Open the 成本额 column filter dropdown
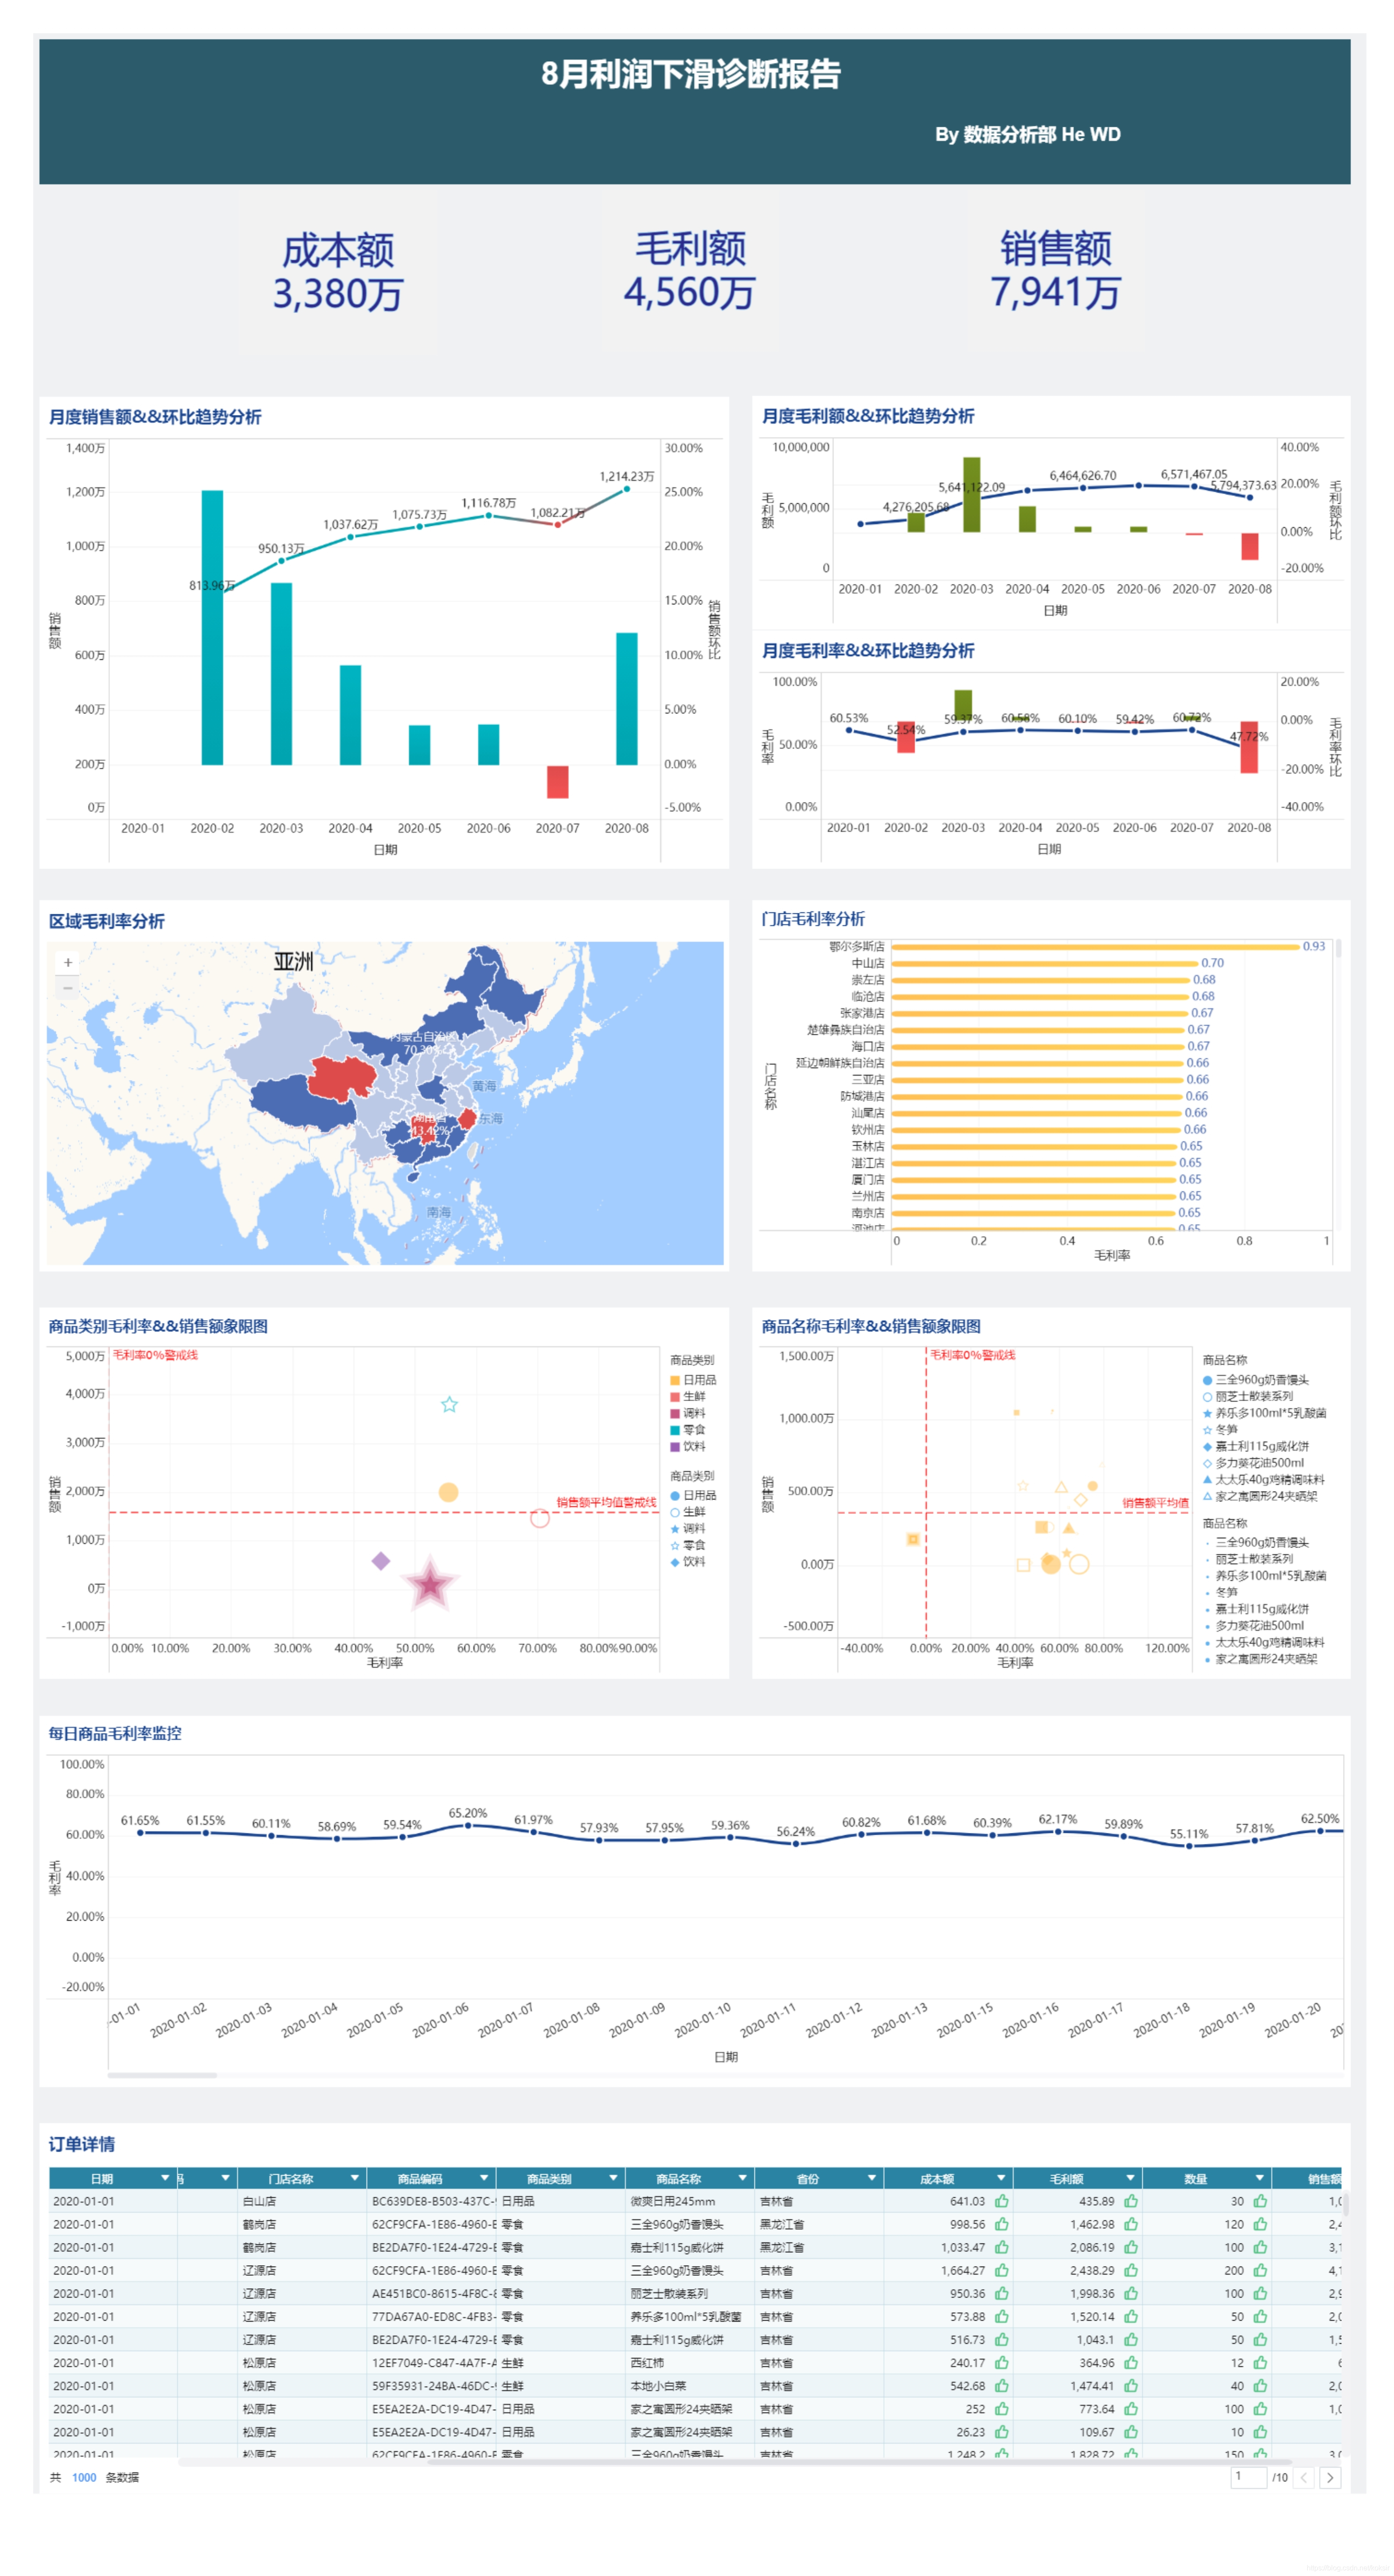 click(x=1000, y=2178)
